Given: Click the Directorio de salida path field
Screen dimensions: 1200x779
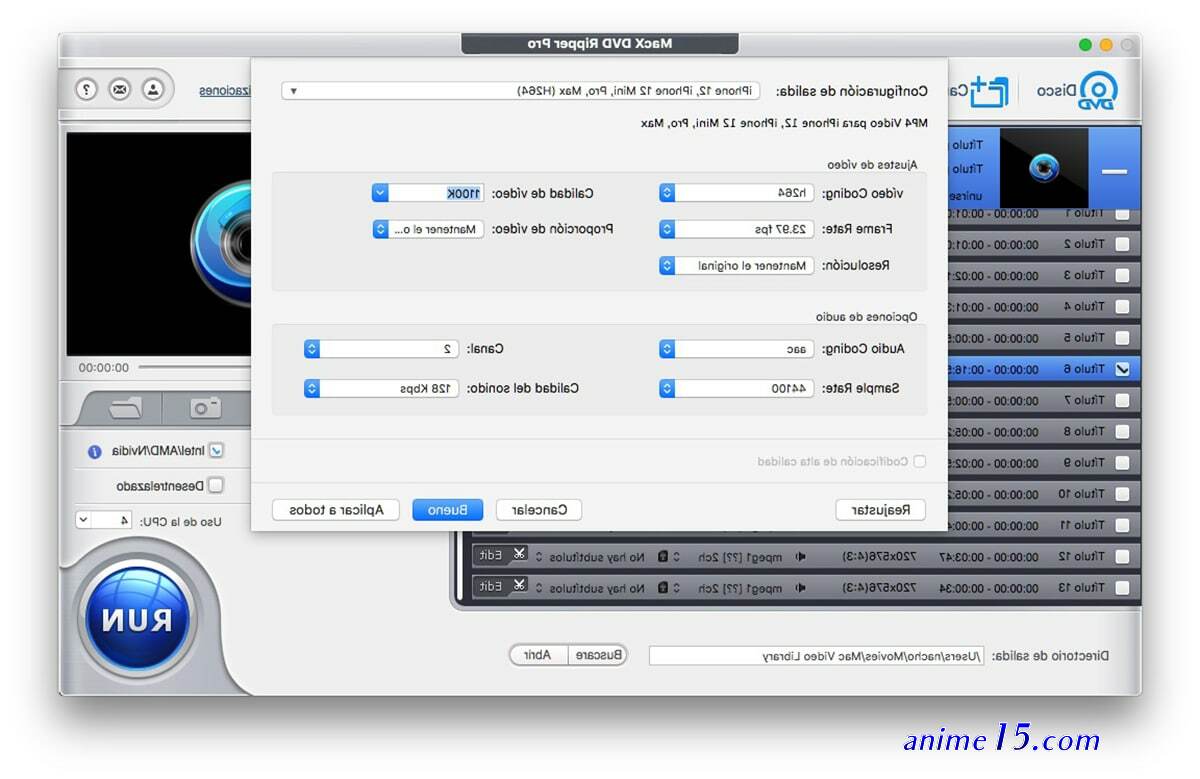Looking at the screenshot, I should click(x=817, y=656).
